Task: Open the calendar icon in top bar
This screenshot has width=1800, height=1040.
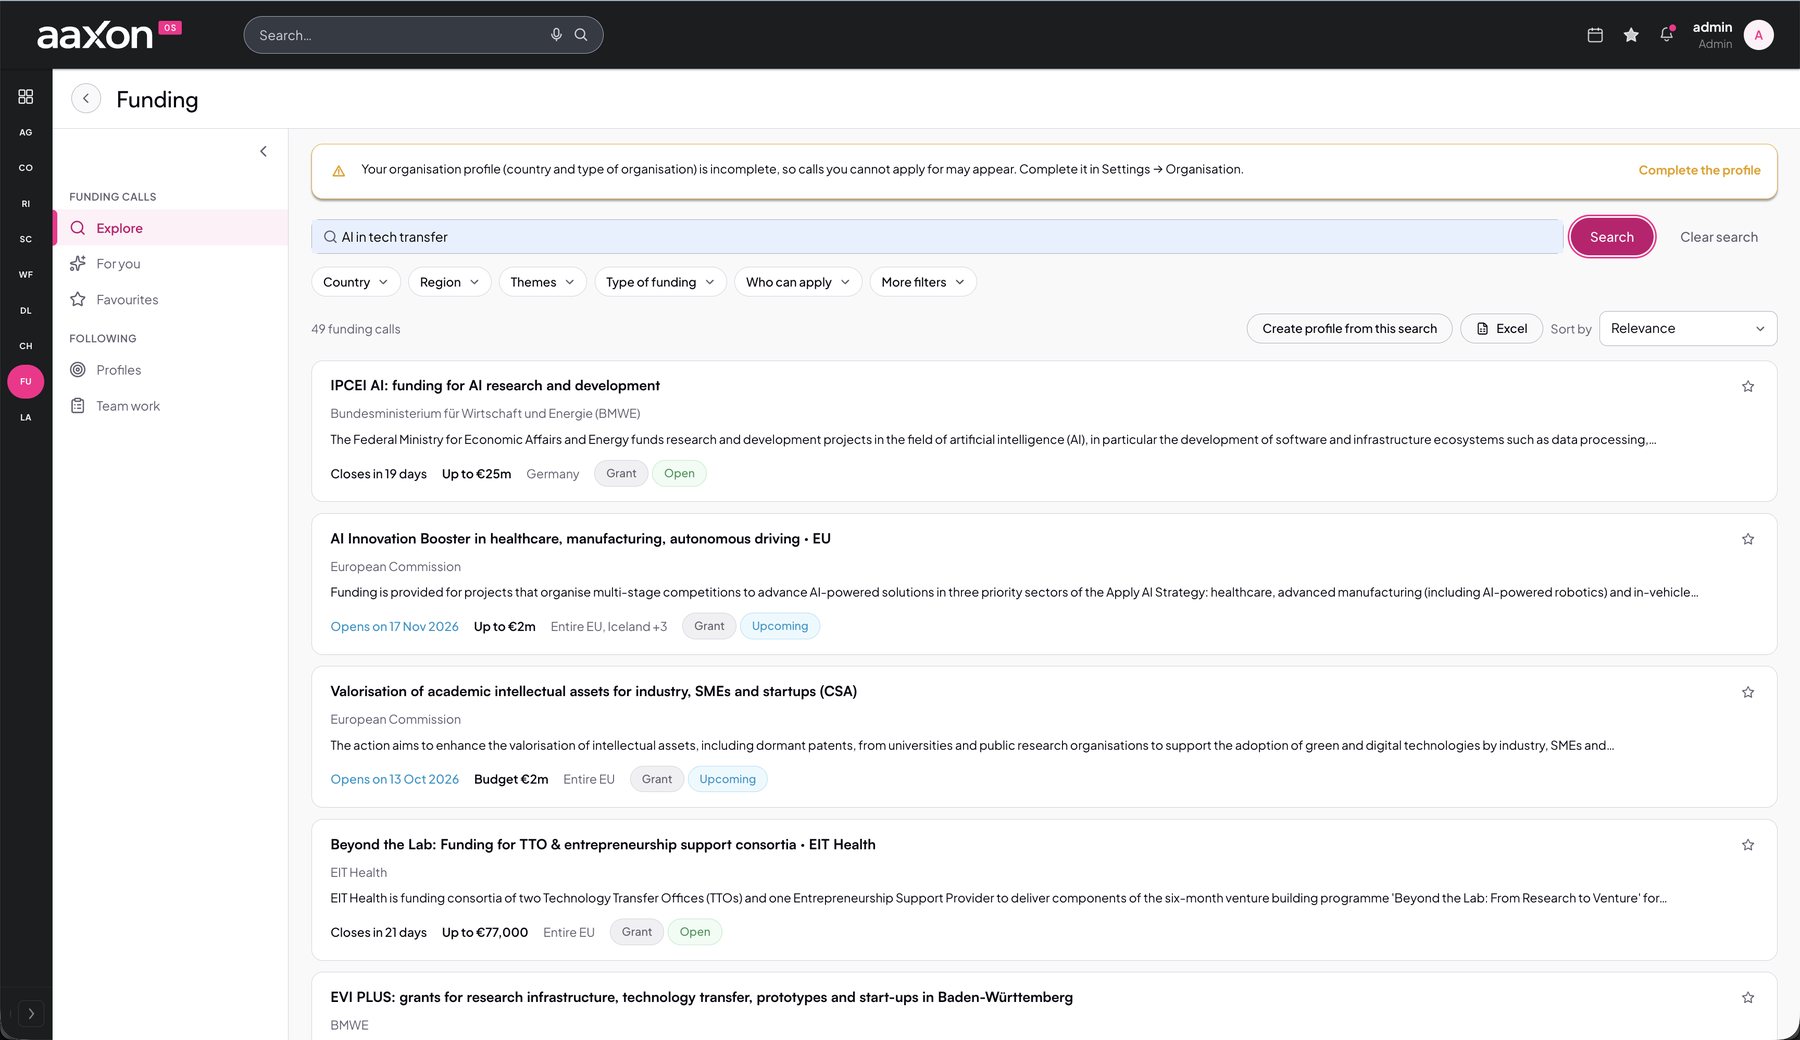Action: [1595, 35]
